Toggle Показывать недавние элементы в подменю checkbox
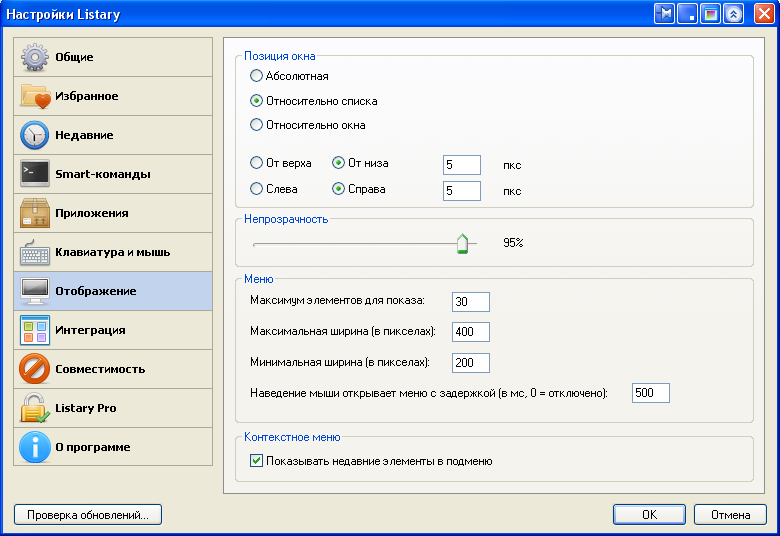The image size is (780, 536). 256,461
